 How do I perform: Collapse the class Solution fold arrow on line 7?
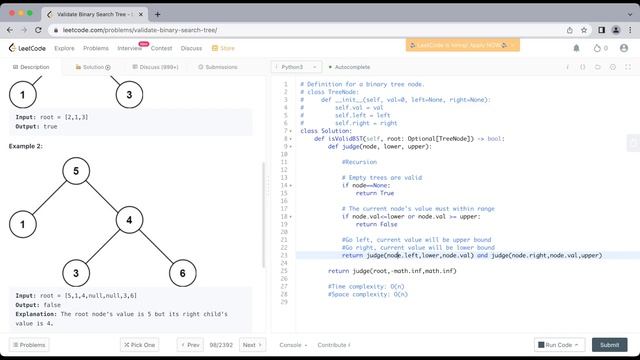(x=291, y=131)
